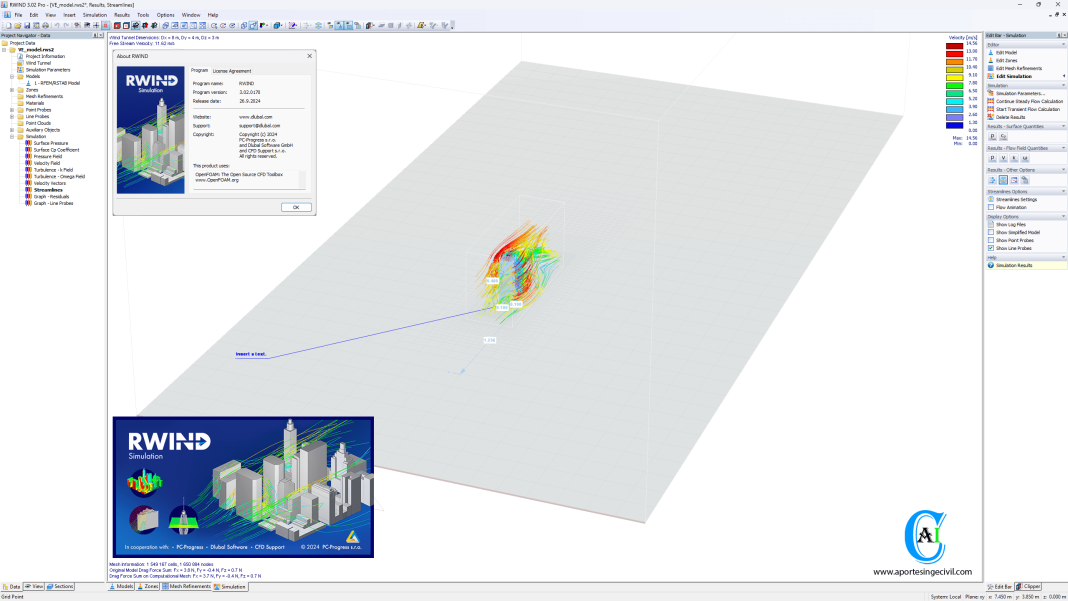Collapse the Results - Surface Quantities section
The width and height of the screenshot is (1068, 601).
(1063, 126)
